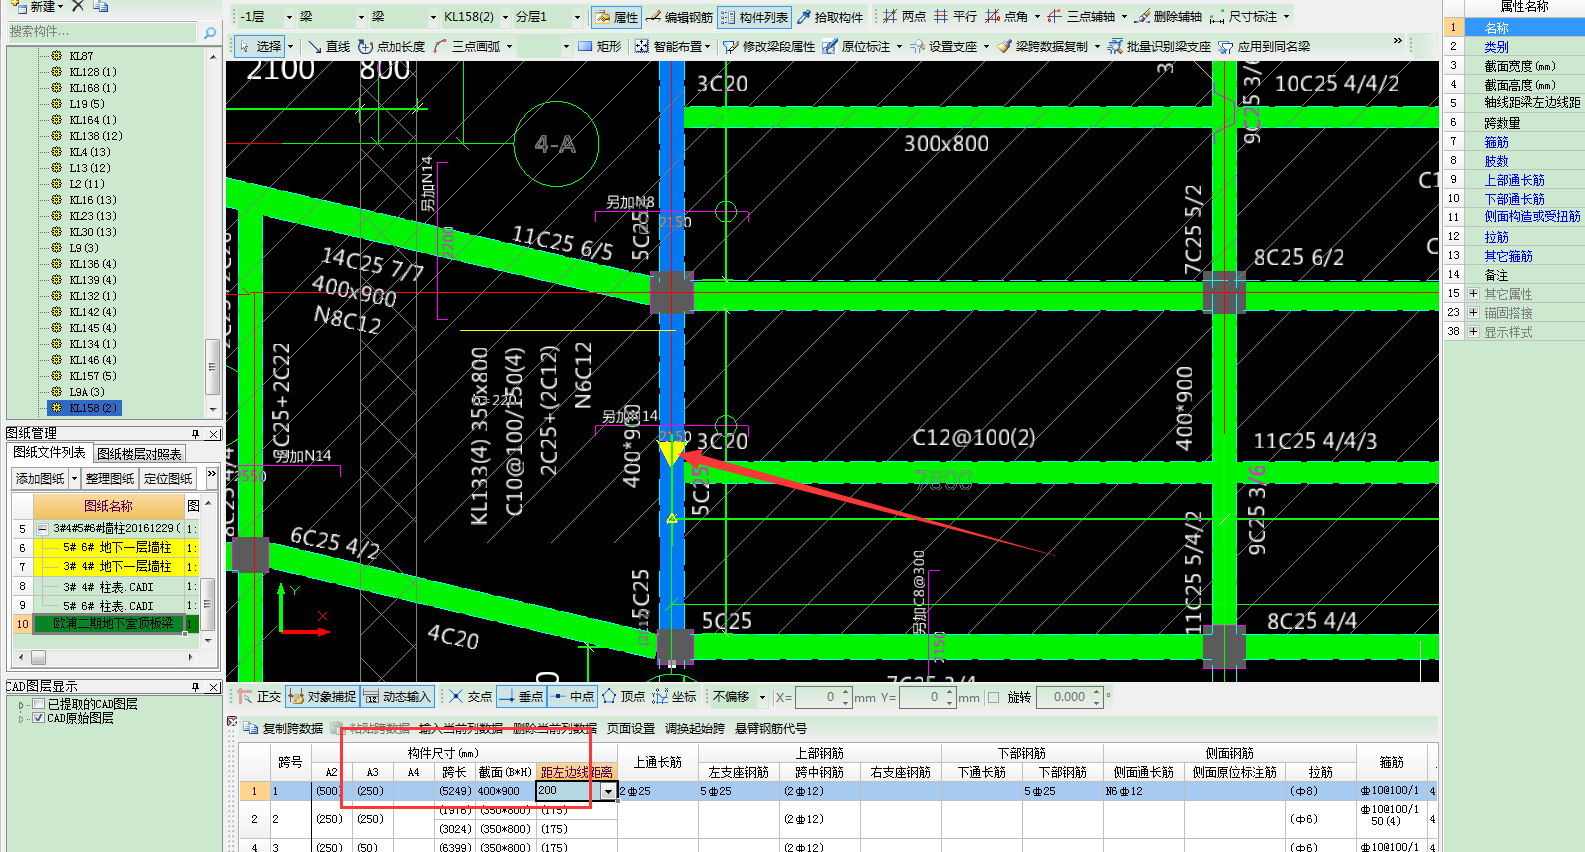Open the 属性 properties panel
The height and width of the screenshot is (852, 1585).
(616, 17)
